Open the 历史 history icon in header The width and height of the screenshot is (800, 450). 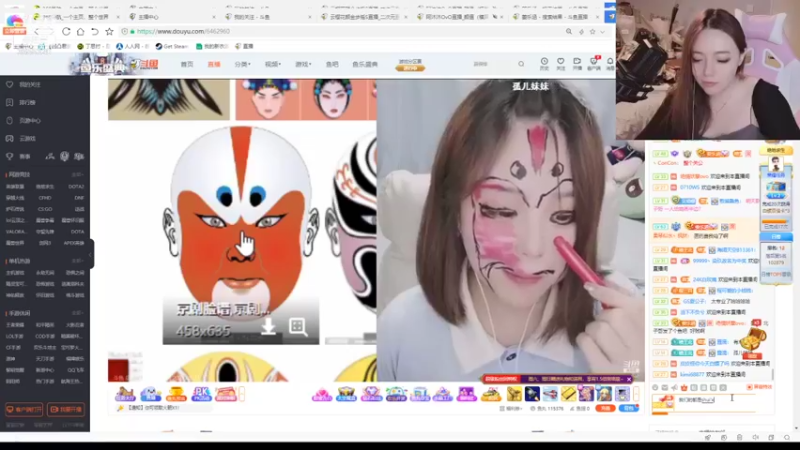click(x=544, y=63)
